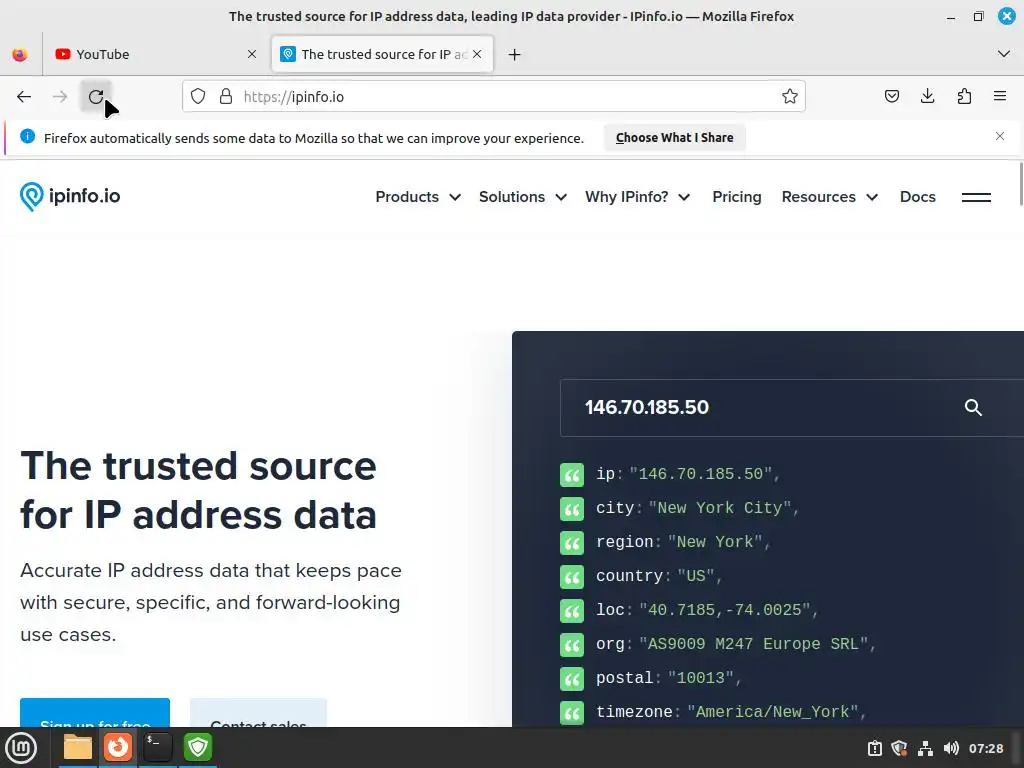Open the Extensions menu
This screenshot has width=1024, height=768.
964,97
